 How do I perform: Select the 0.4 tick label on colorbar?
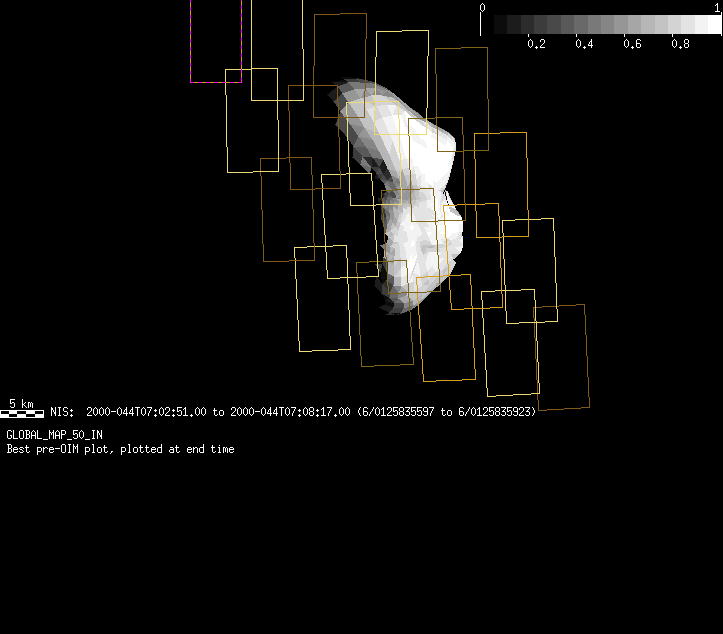coord(584,44)
